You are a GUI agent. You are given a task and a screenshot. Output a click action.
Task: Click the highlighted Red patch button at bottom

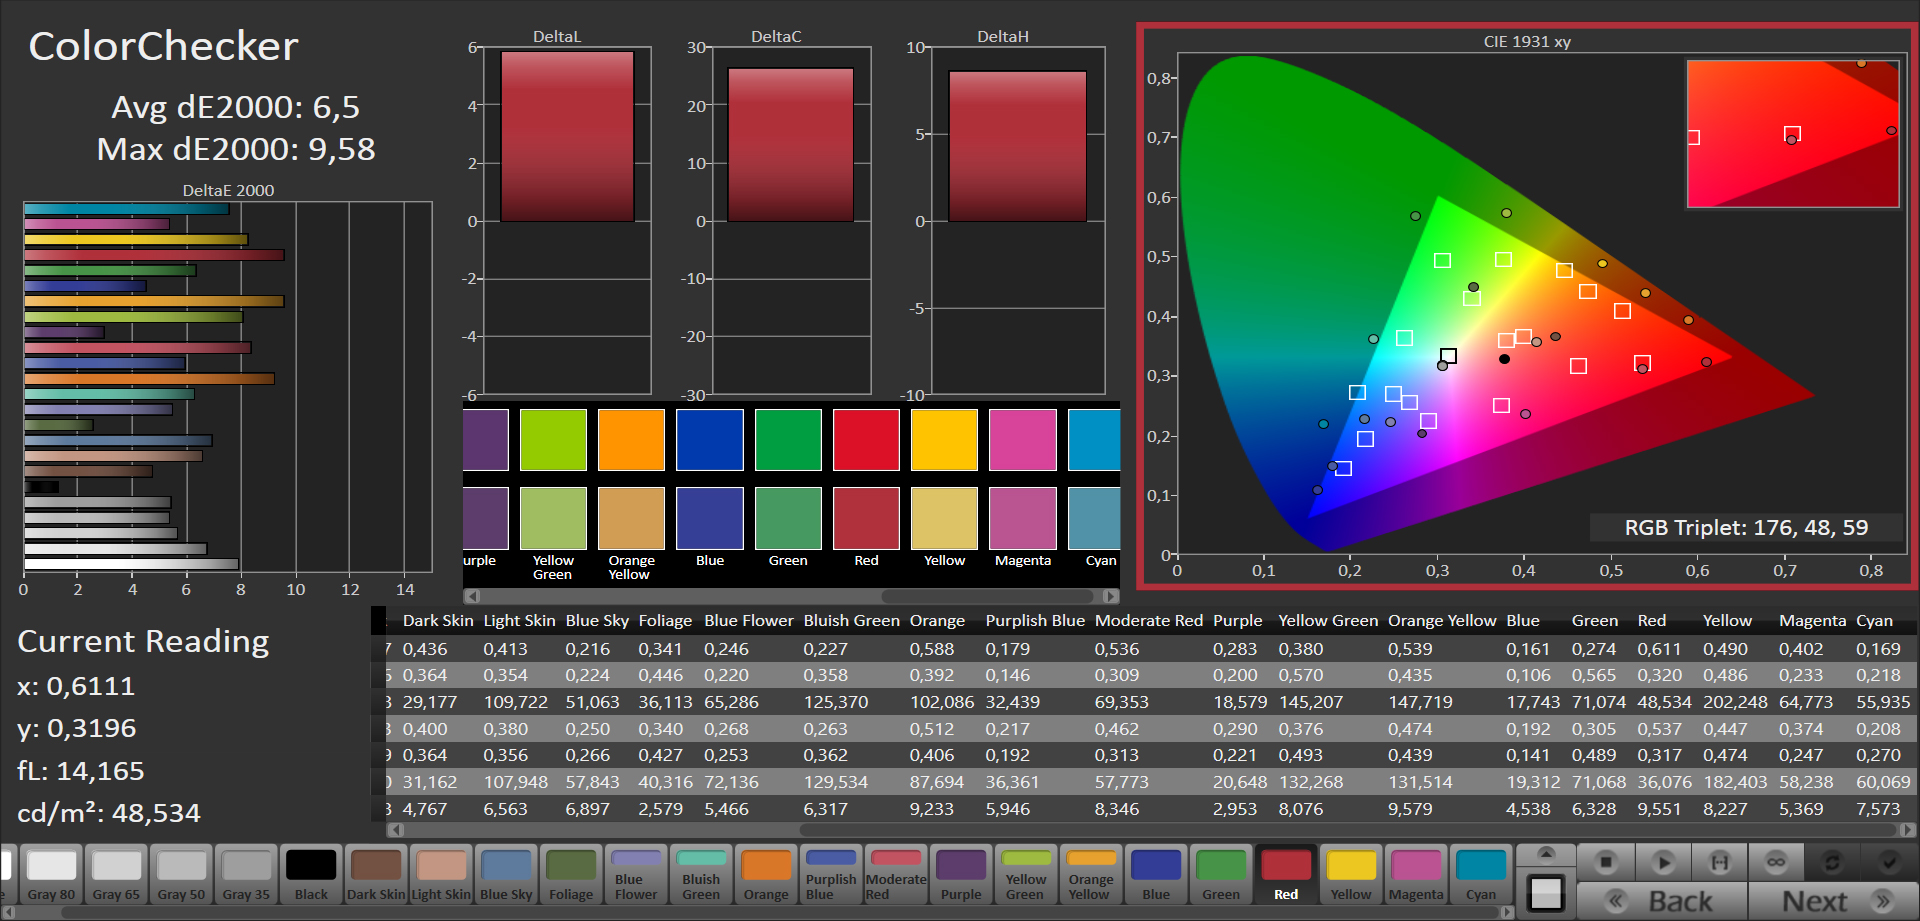tap(1286, 875)
